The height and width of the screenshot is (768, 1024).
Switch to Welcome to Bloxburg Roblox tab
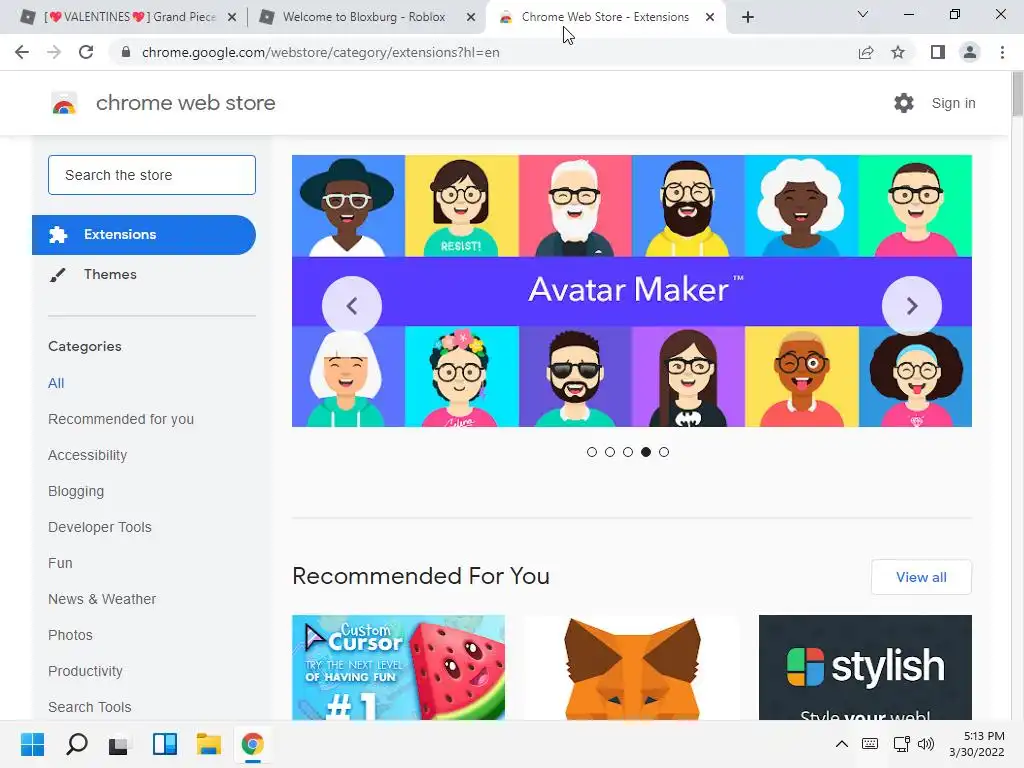tap(364, 17)
